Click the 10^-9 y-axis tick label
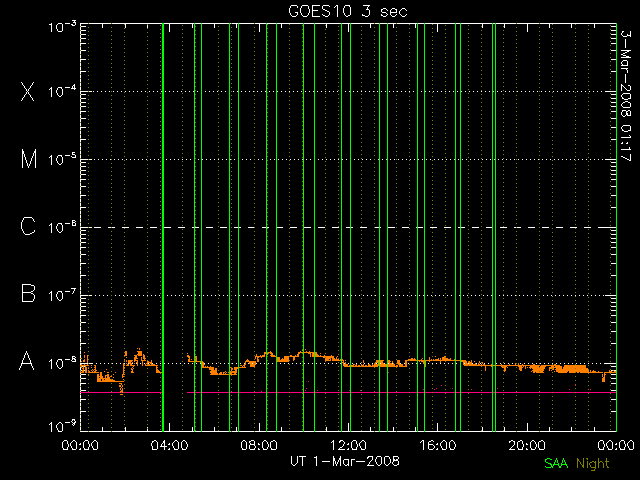 62,427
